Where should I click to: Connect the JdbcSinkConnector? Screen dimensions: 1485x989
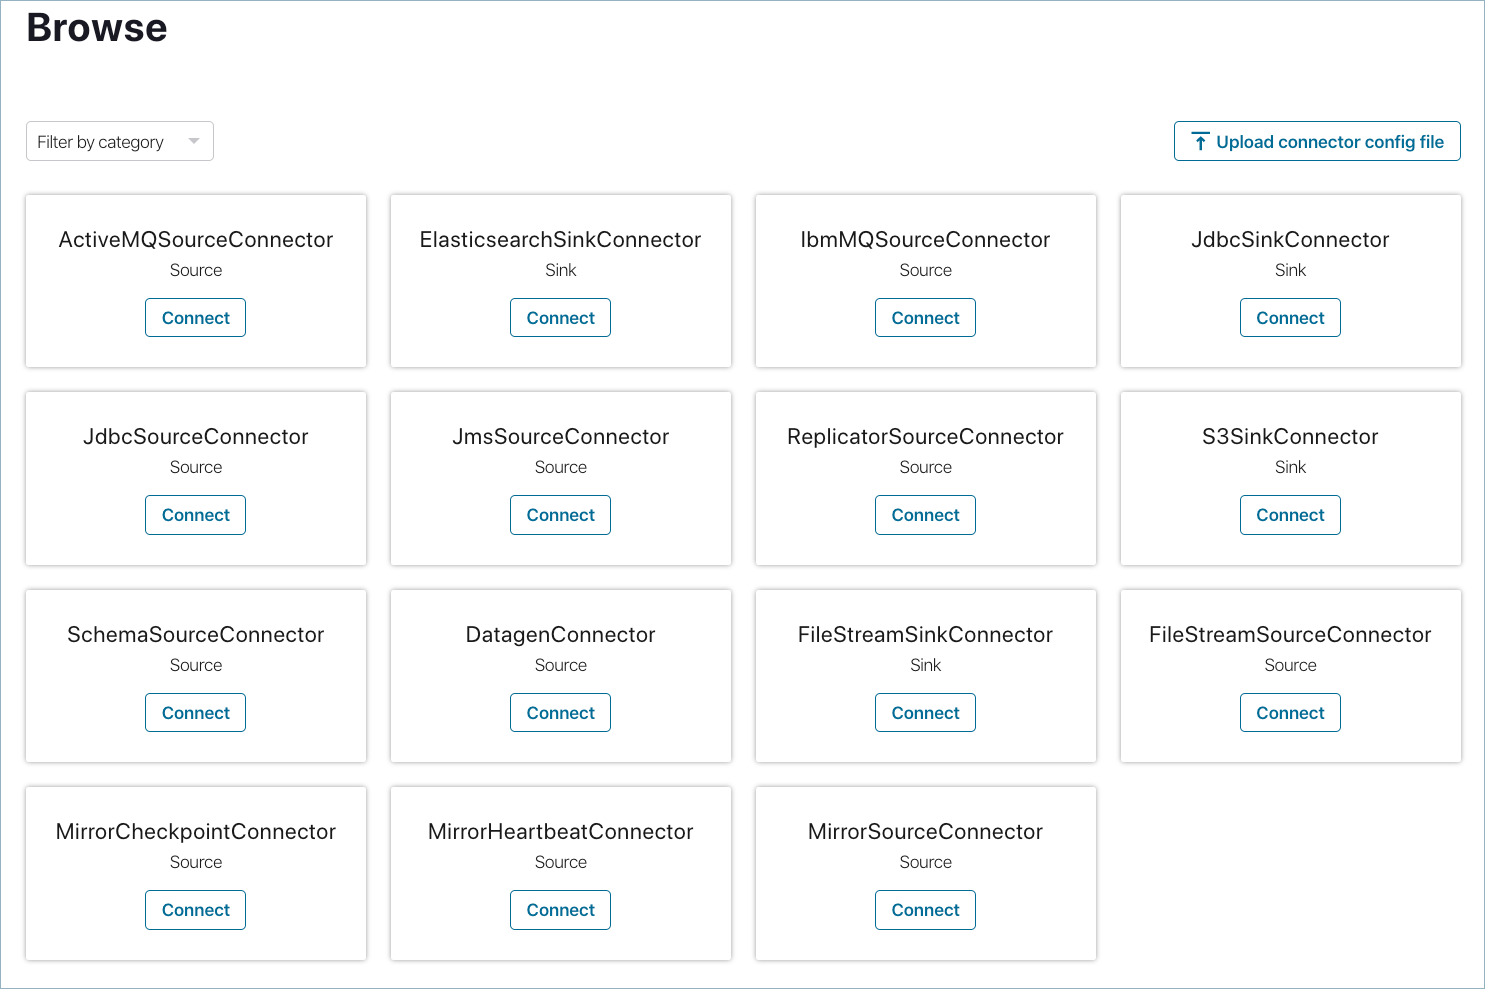[x=1290, y=318]
